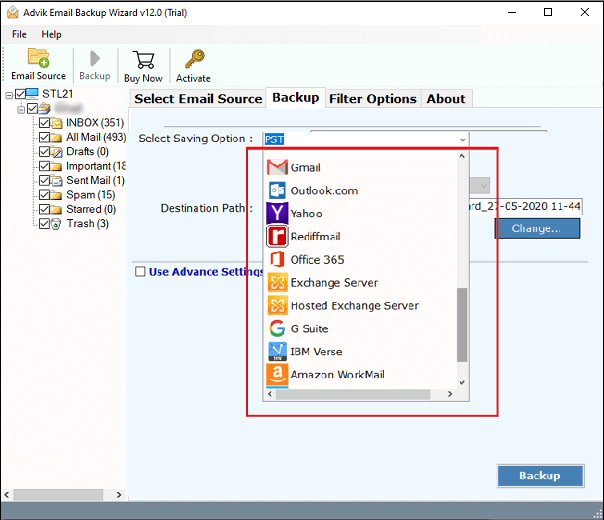
Task: Collapse the STL21 tree node
Action: pyautogui.click(x=9, y=95)
